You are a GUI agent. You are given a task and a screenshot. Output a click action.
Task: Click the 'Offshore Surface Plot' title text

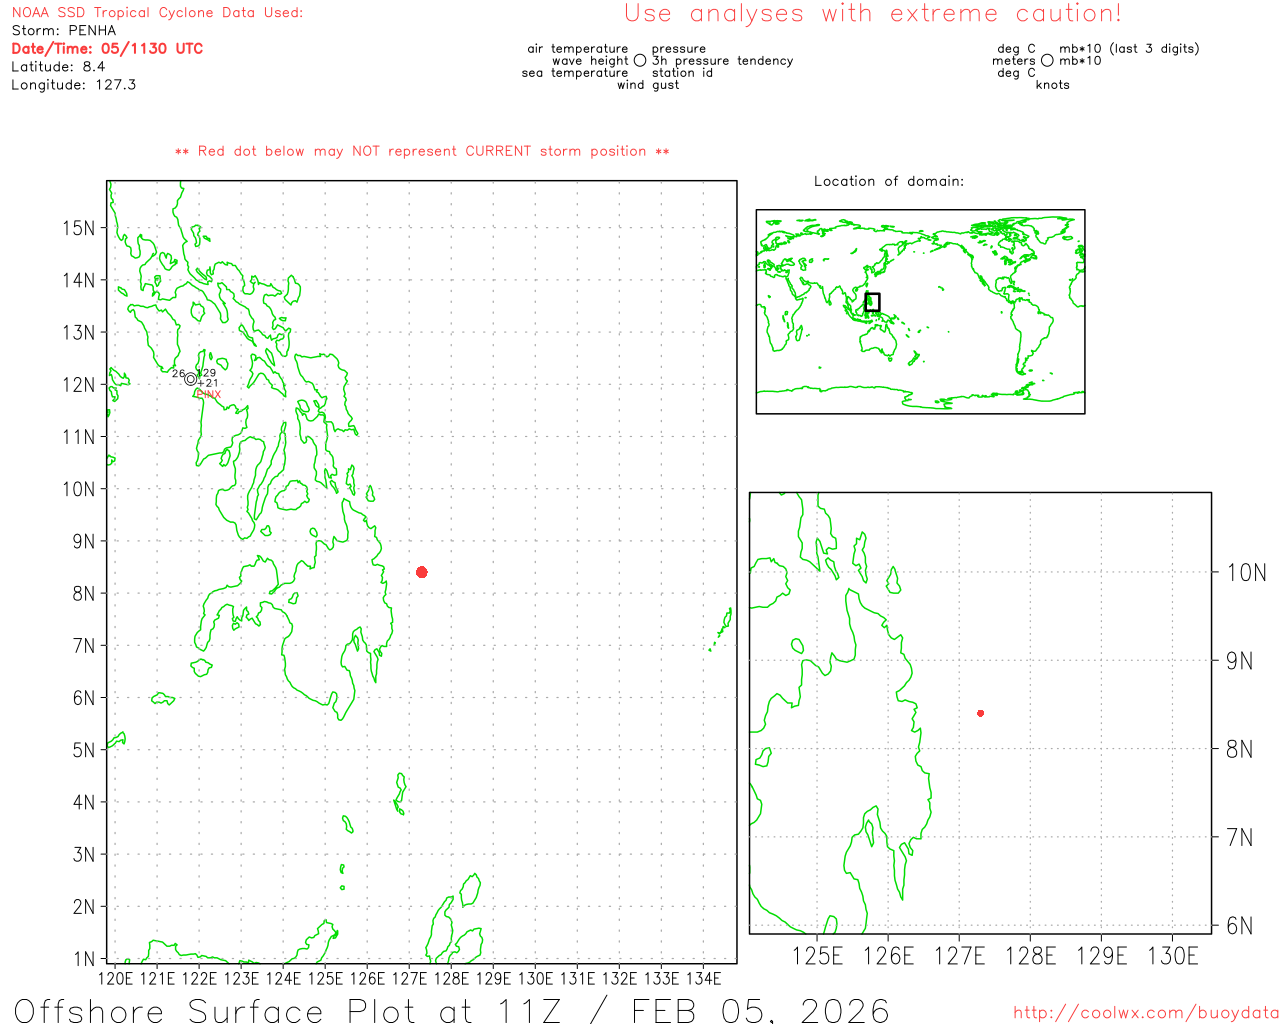451,1010
